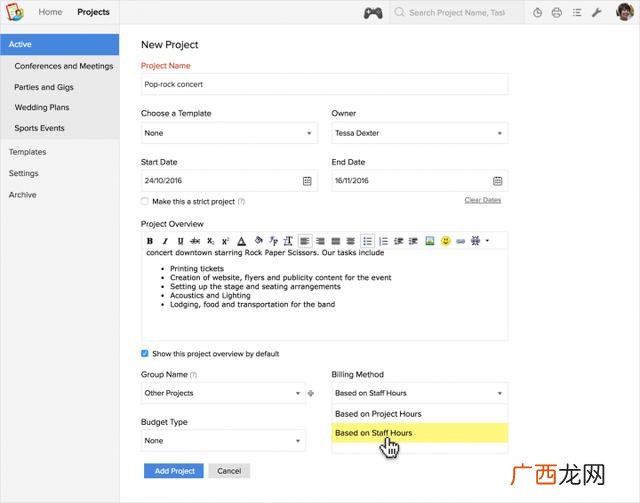Click the more editor options icon
This screenshot has width=640, height=503.
coord(475,240)
